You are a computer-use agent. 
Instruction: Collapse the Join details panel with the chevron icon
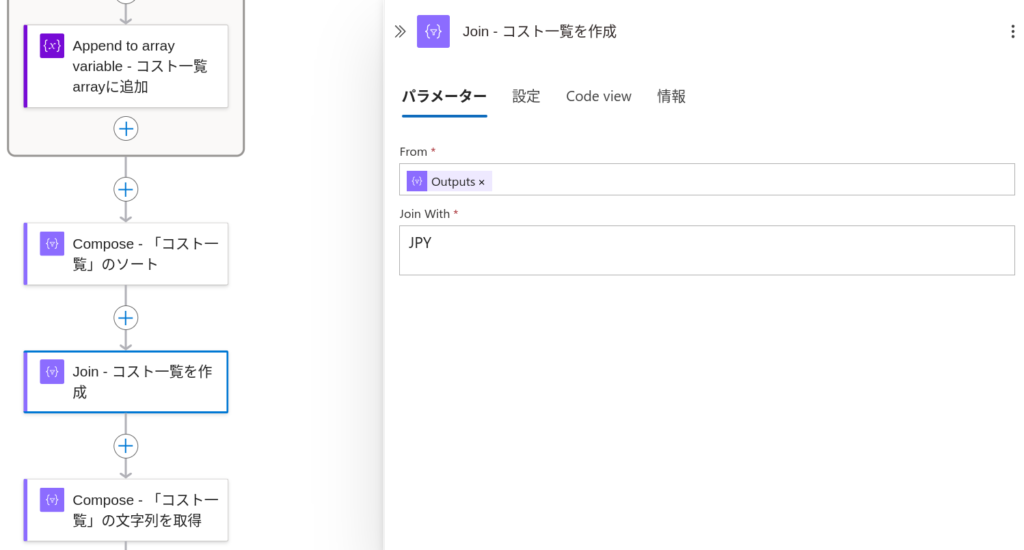point(400,31)
